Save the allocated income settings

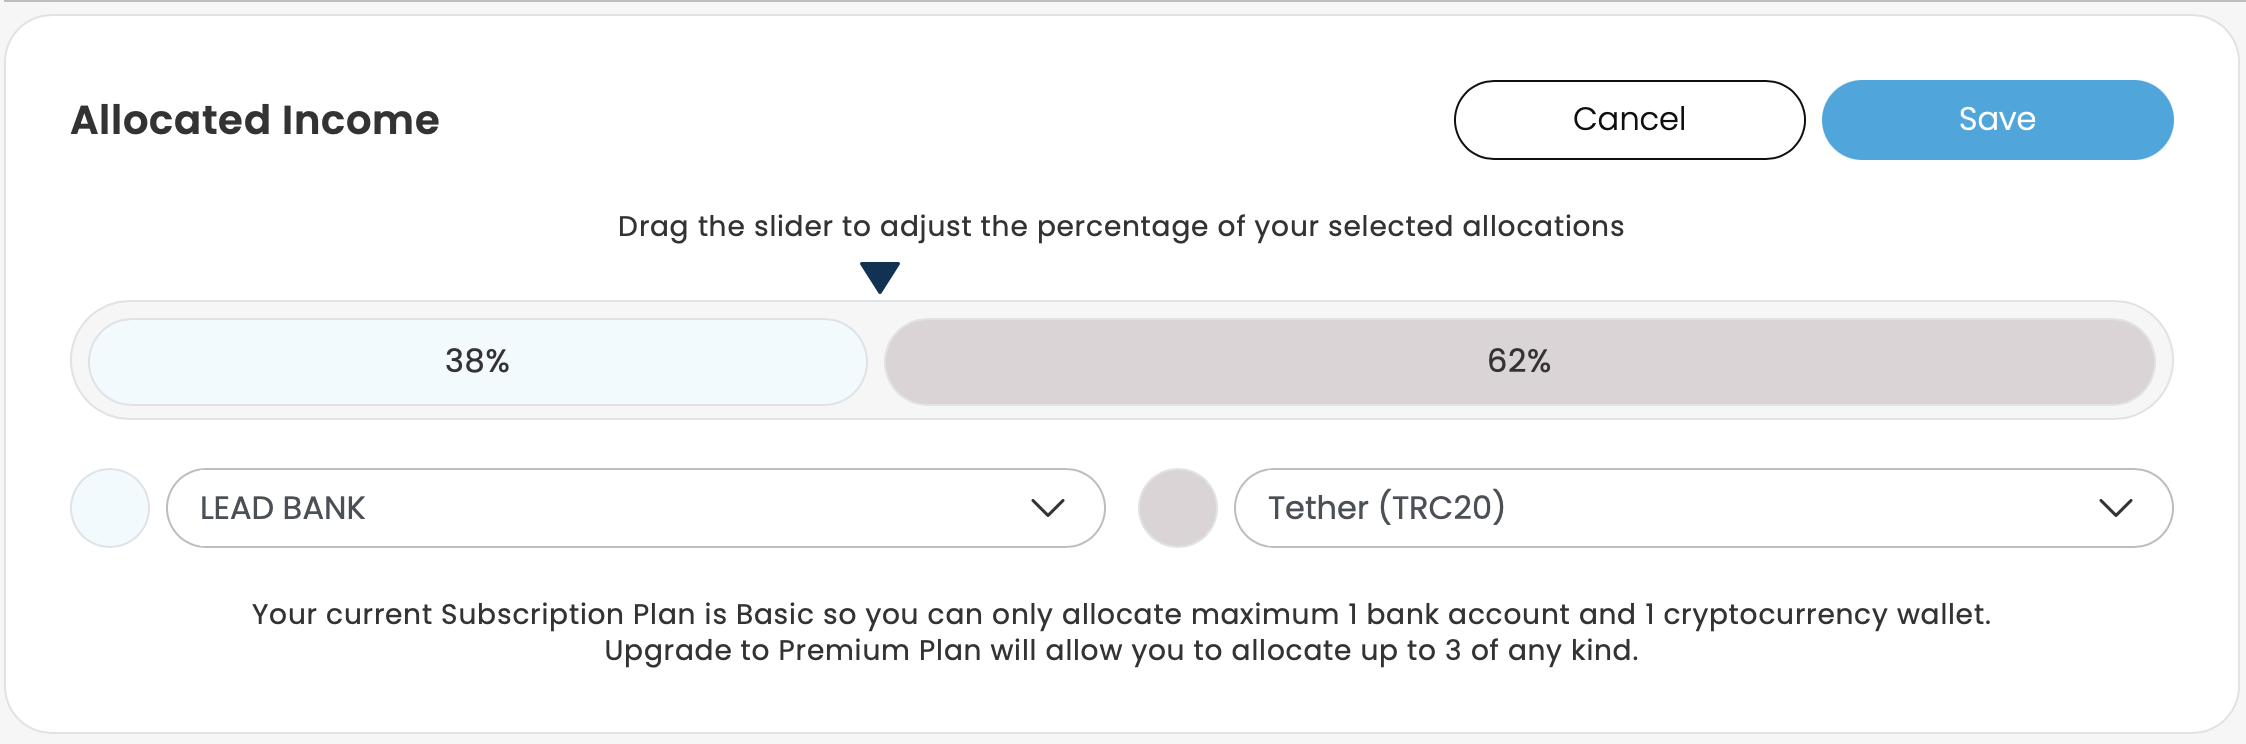(1997, 120)
